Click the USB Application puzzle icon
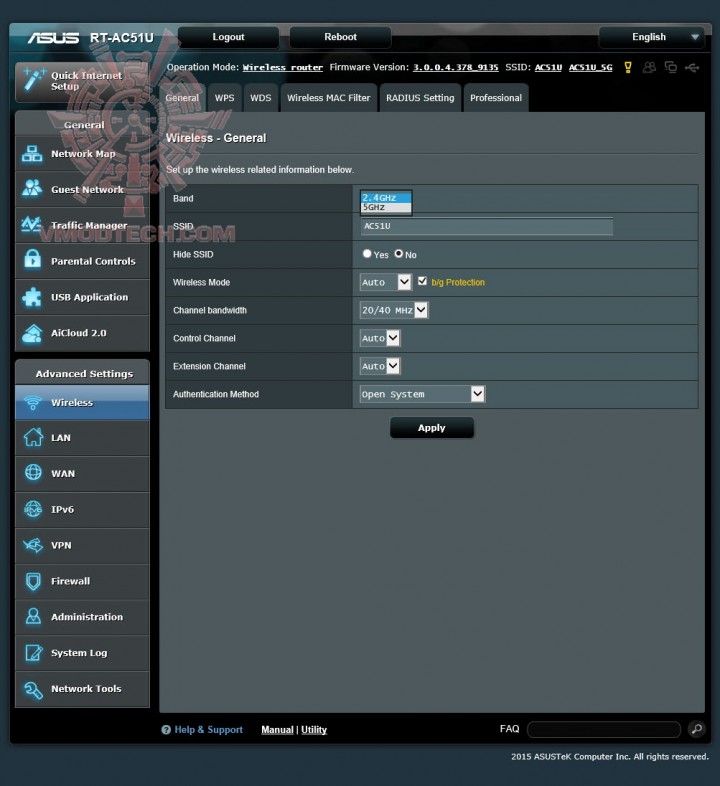 click(x=32, y=297)
